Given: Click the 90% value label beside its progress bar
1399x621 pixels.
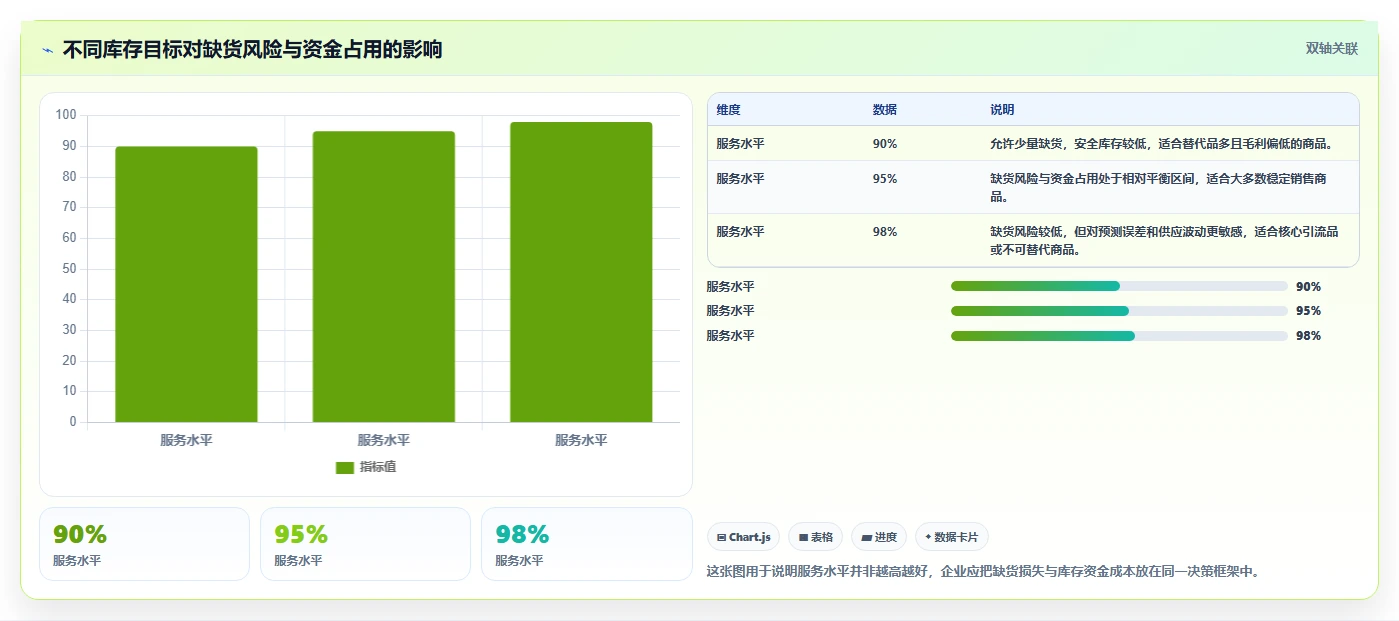Looking at the screenshot, I should pyautogui.click(x=1308, y=287).
